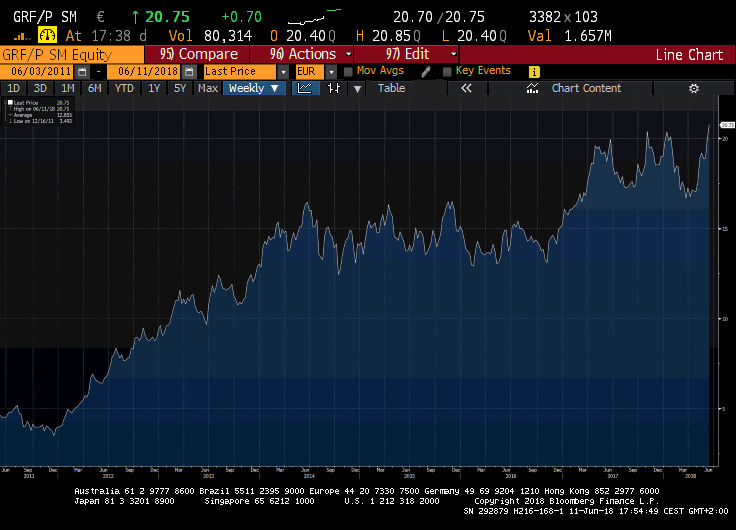
Task: Click the 20.70 / 20.75 bid-ask quote
Action: coord(438,17)
